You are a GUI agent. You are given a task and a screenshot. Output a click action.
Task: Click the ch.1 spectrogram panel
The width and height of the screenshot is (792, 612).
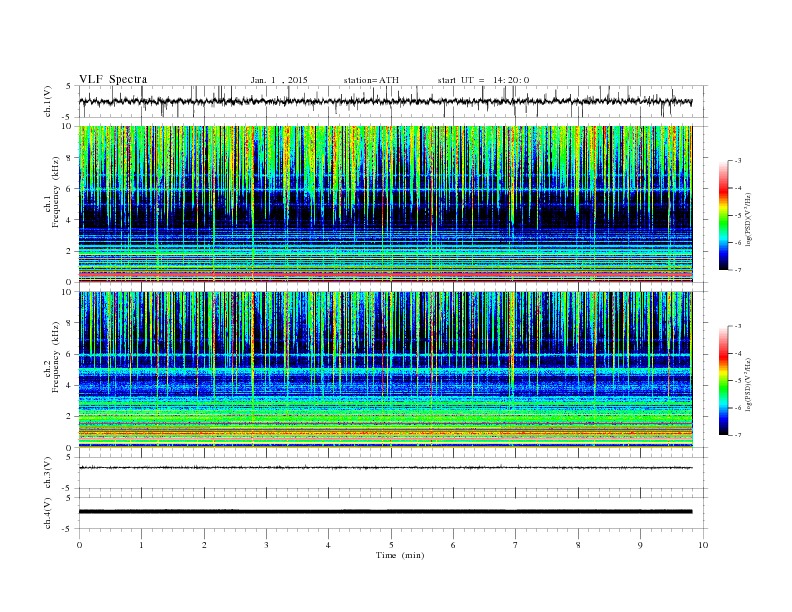tap(385, 204)
